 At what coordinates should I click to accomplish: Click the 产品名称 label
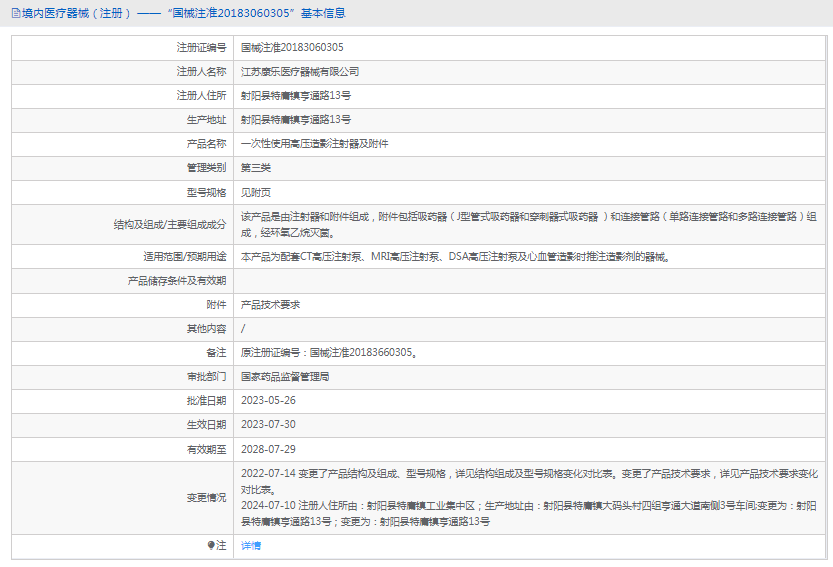(x=206, y=143)
